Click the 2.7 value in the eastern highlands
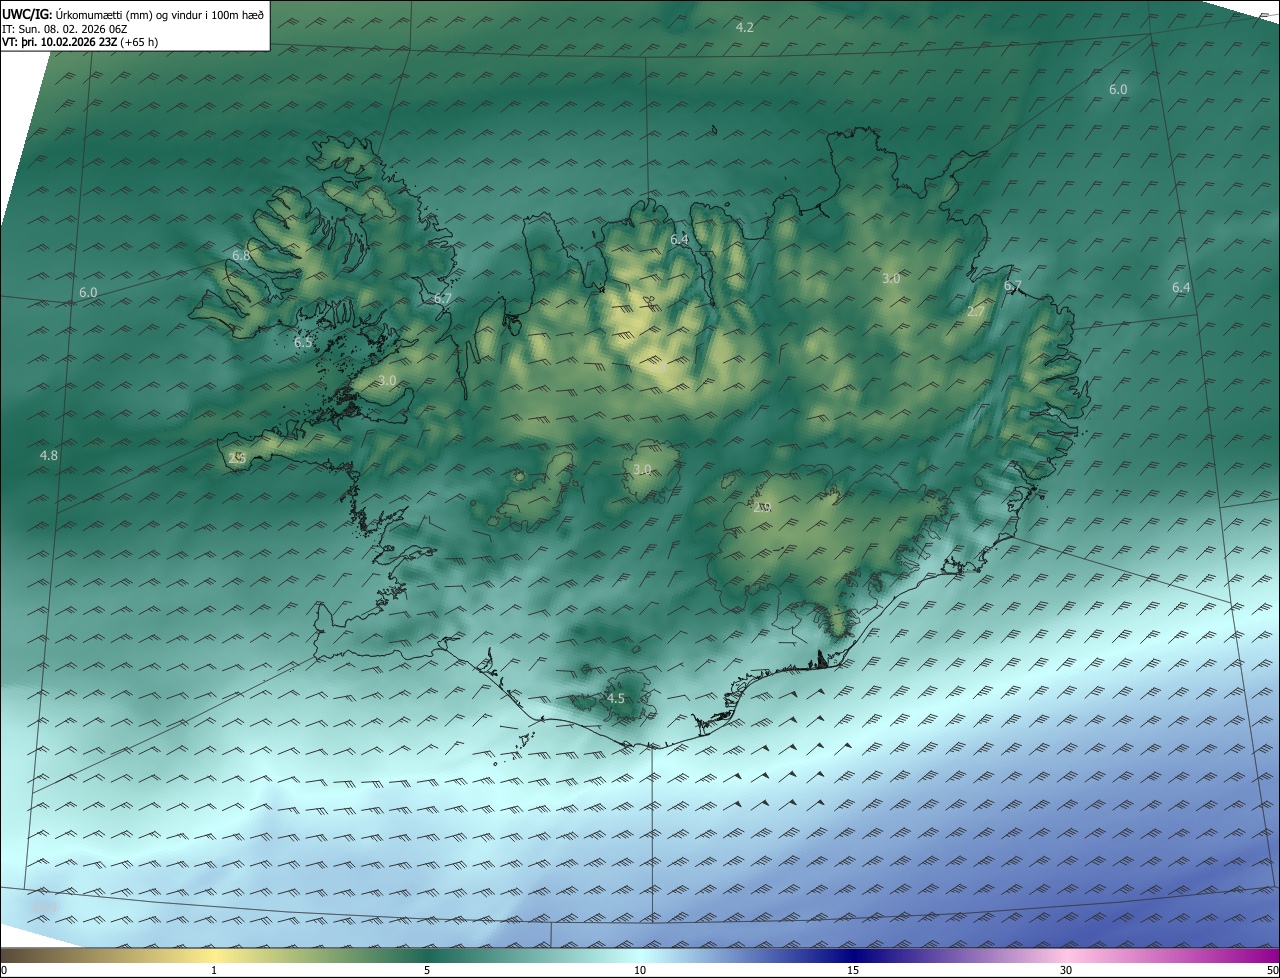Screen dimensions: 1280x978 point(976,311)
